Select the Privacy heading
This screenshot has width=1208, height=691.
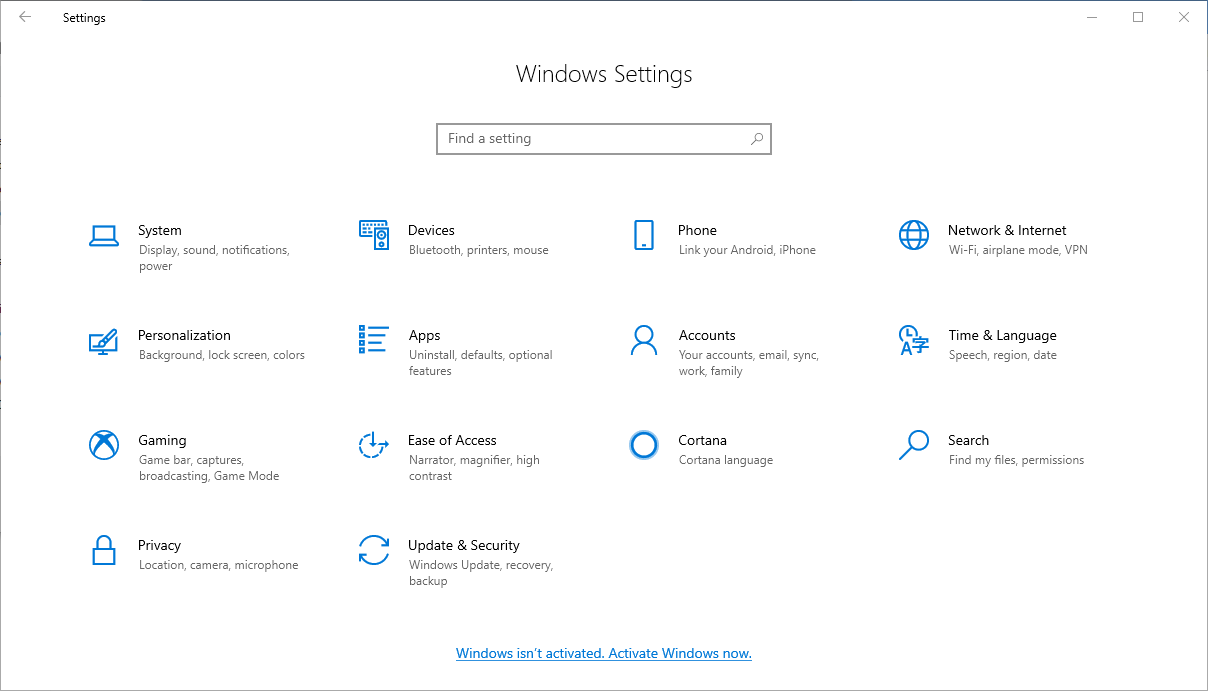click(159, 545)
